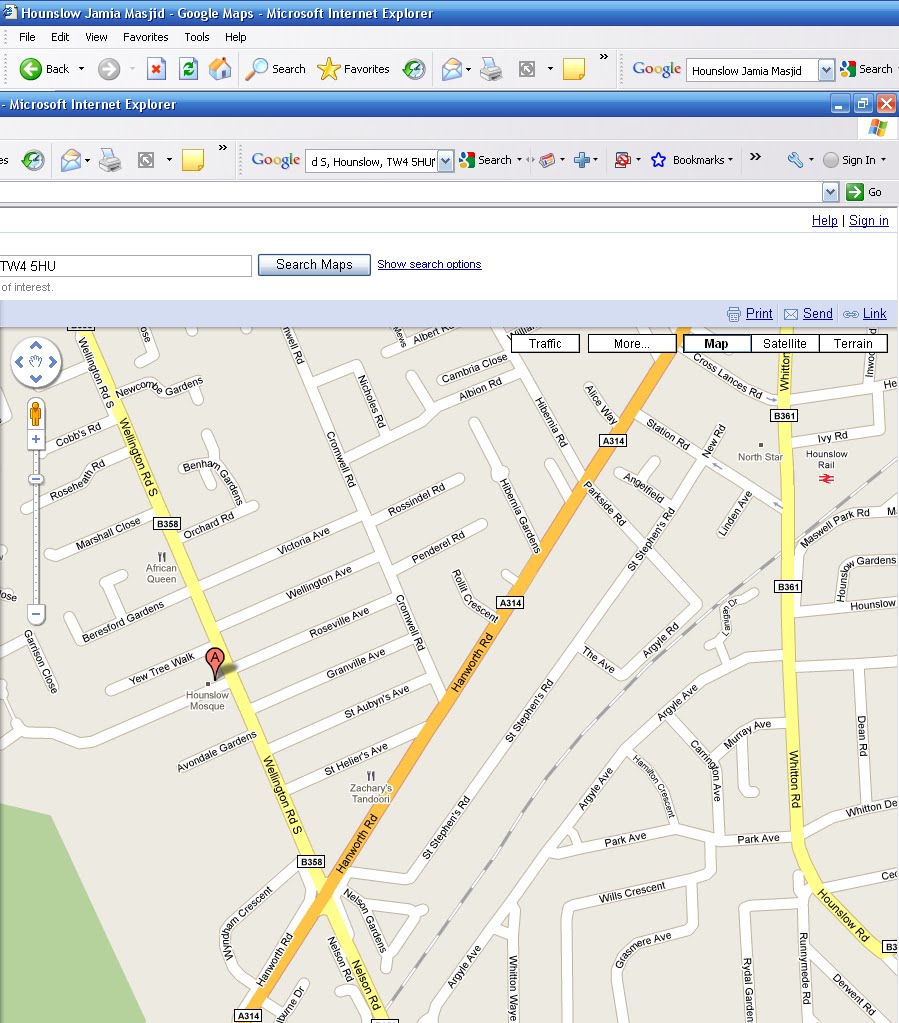Open the File menu
Viewport: 899px width, 1023px height.
(x=27, y=37)
